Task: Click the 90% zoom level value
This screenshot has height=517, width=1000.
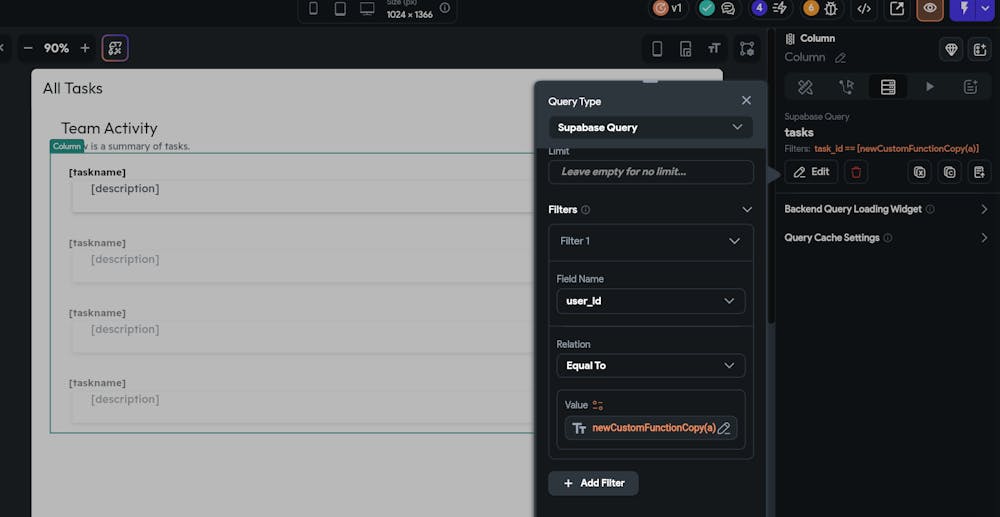Action: 56,48
